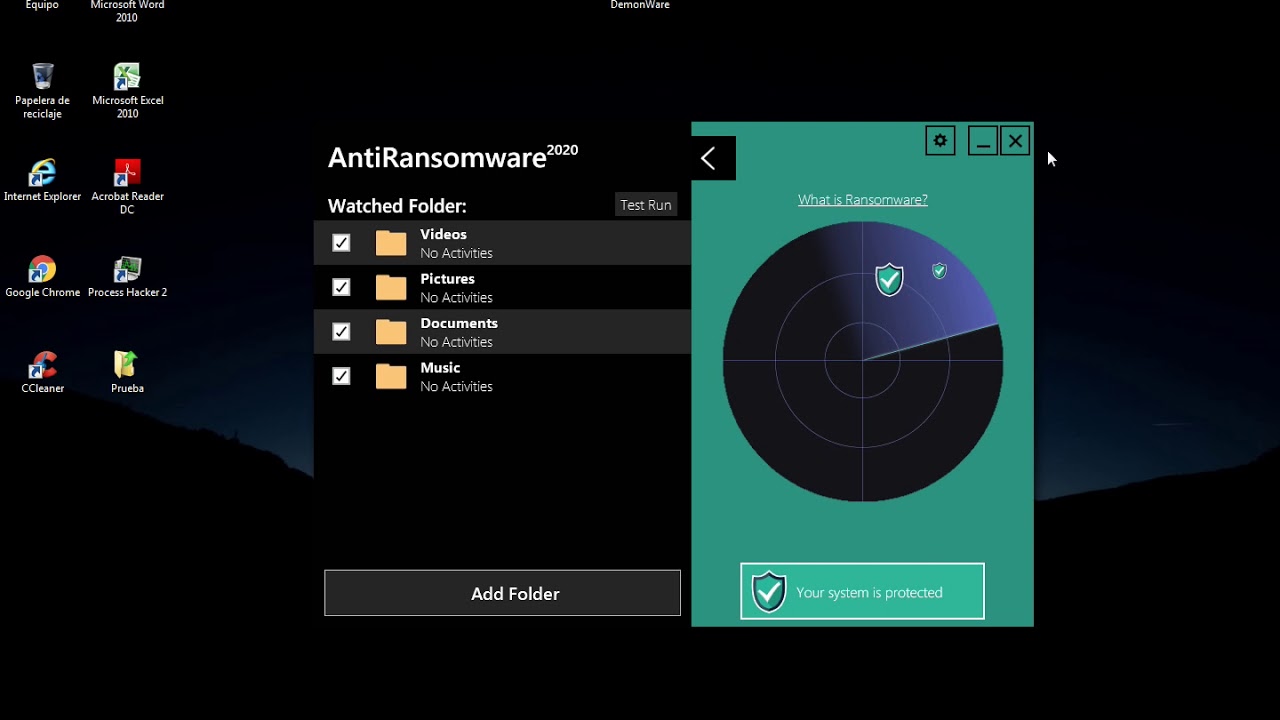This screenshot has height=720, width=1280.
Task: Click the Watched Folder heading
Action: 397,206
